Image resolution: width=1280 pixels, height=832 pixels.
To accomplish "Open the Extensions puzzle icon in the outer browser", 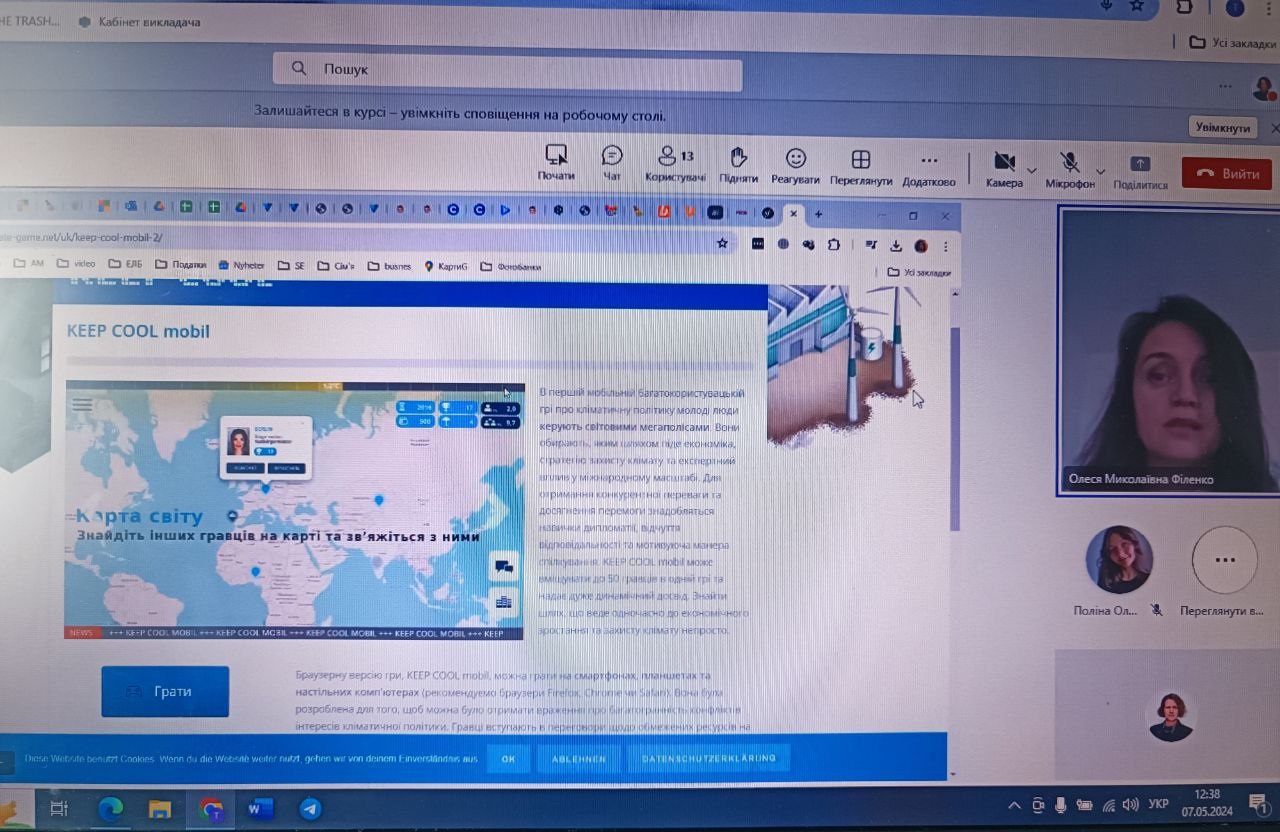I will tap(1186, 6).
